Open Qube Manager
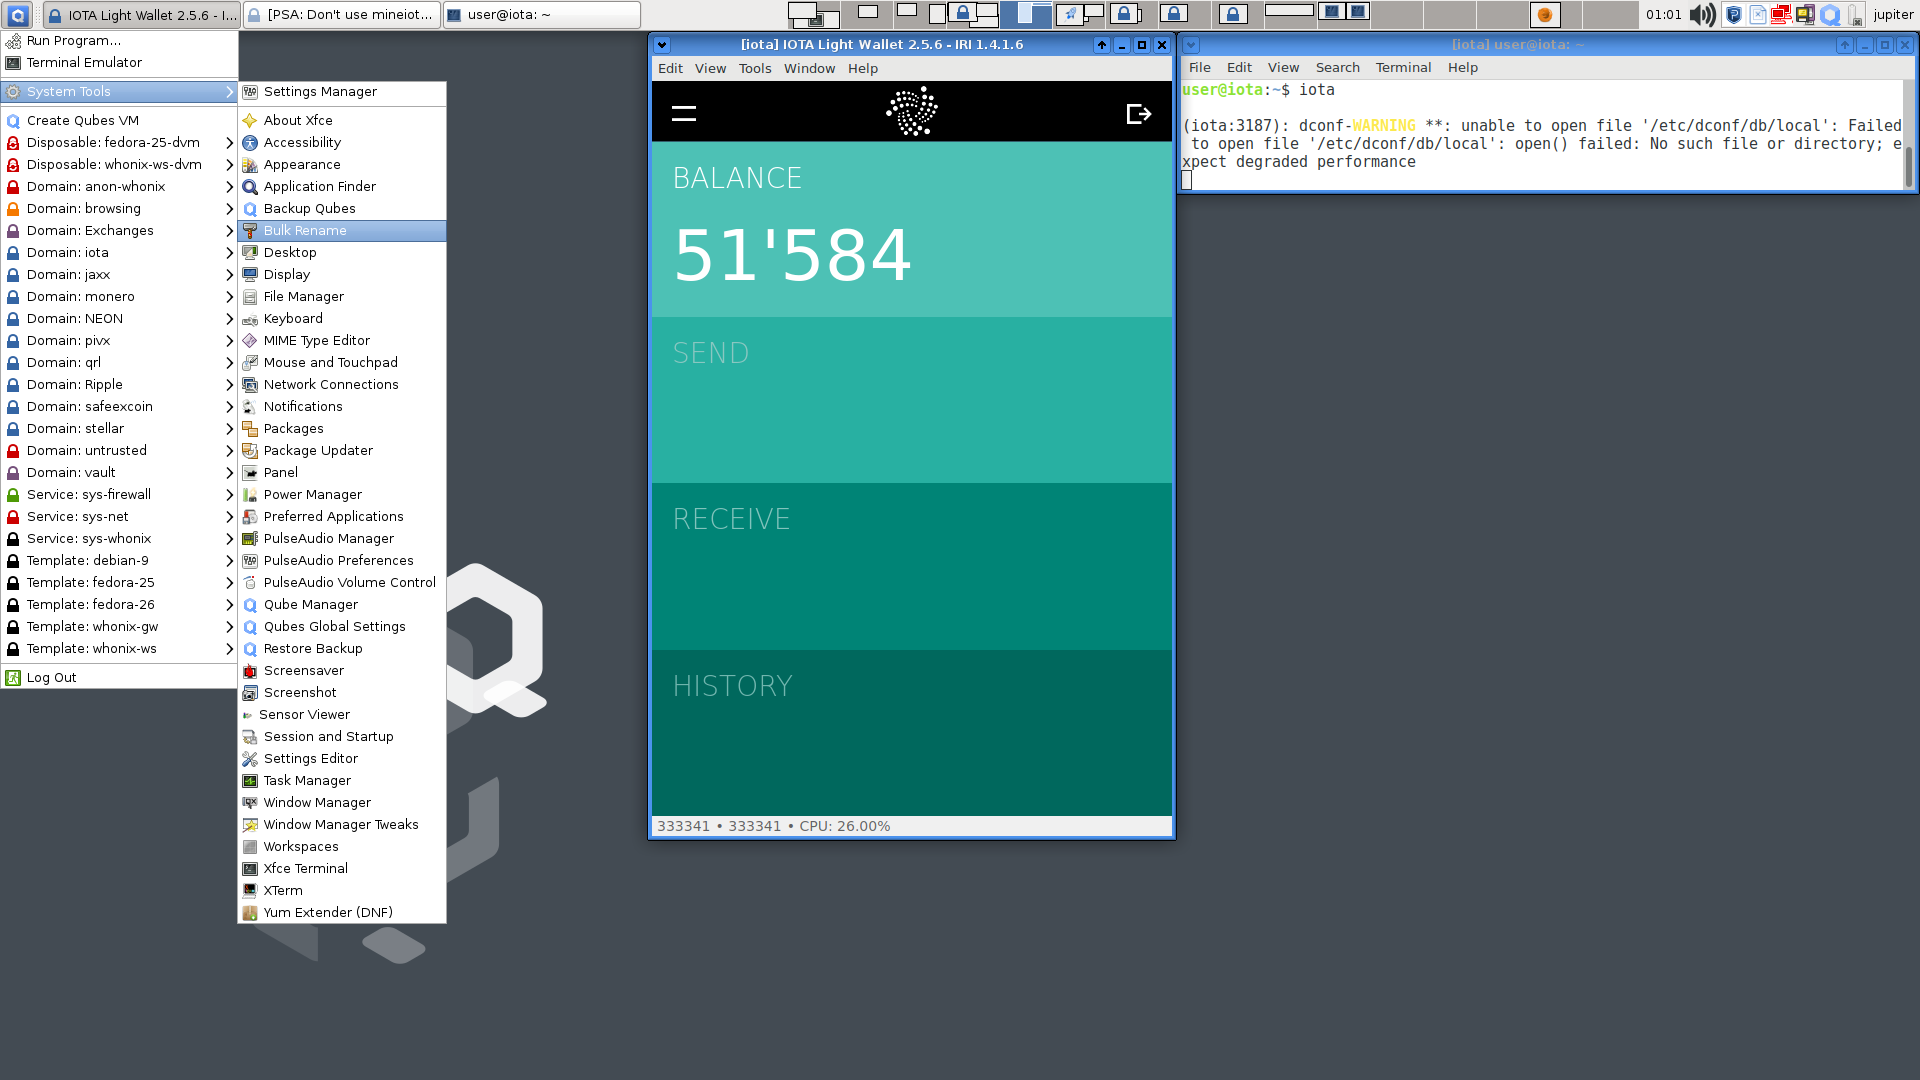Image resolution: width=1920 pixels, height=1080 pixels. pos(342,605)
